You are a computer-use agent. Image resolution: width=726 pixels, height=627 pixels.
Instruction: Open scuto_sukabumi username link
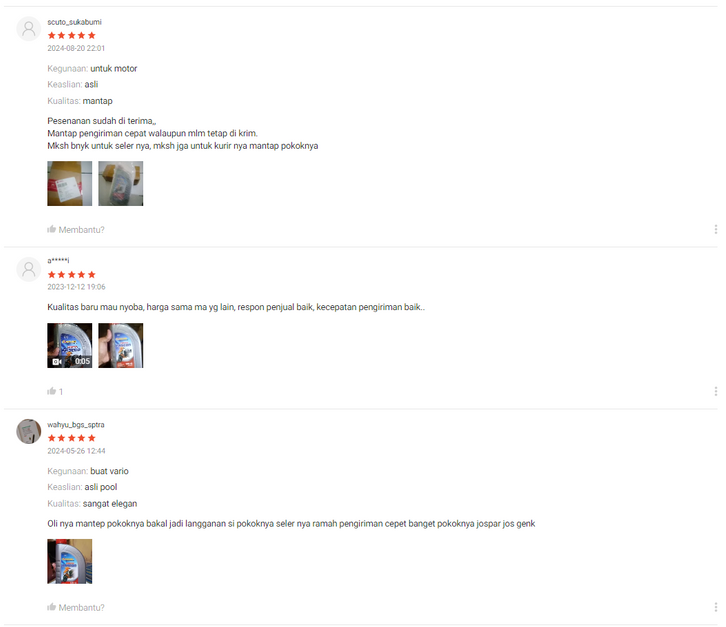click(74, 22)
